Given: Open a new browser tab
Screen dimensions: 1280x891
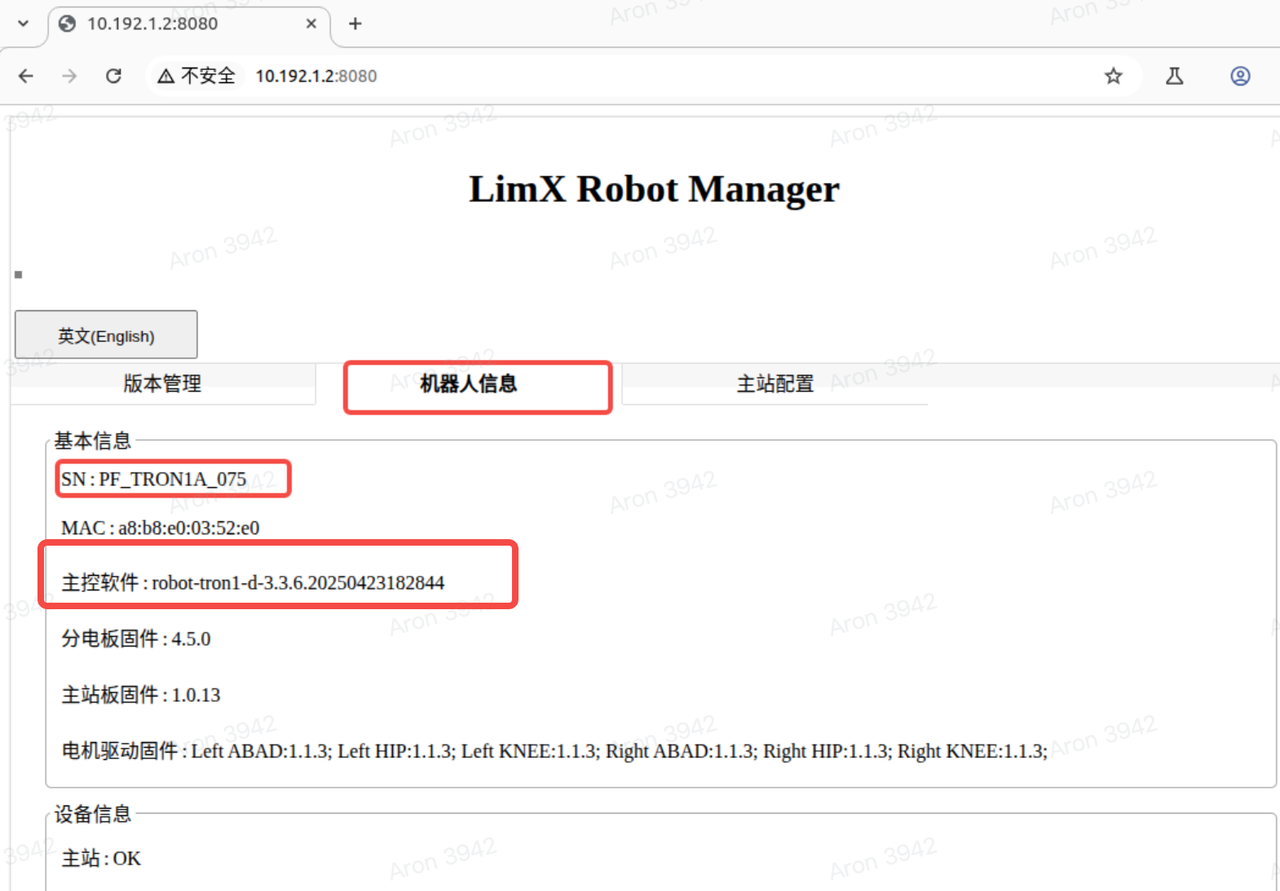Looking at the screenshot, I should click(x=355, y=24).
